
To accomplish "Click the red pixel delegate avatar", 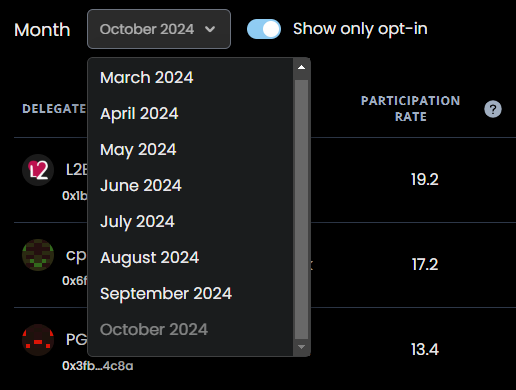I will pyautogui.click(x=38, y=340).
